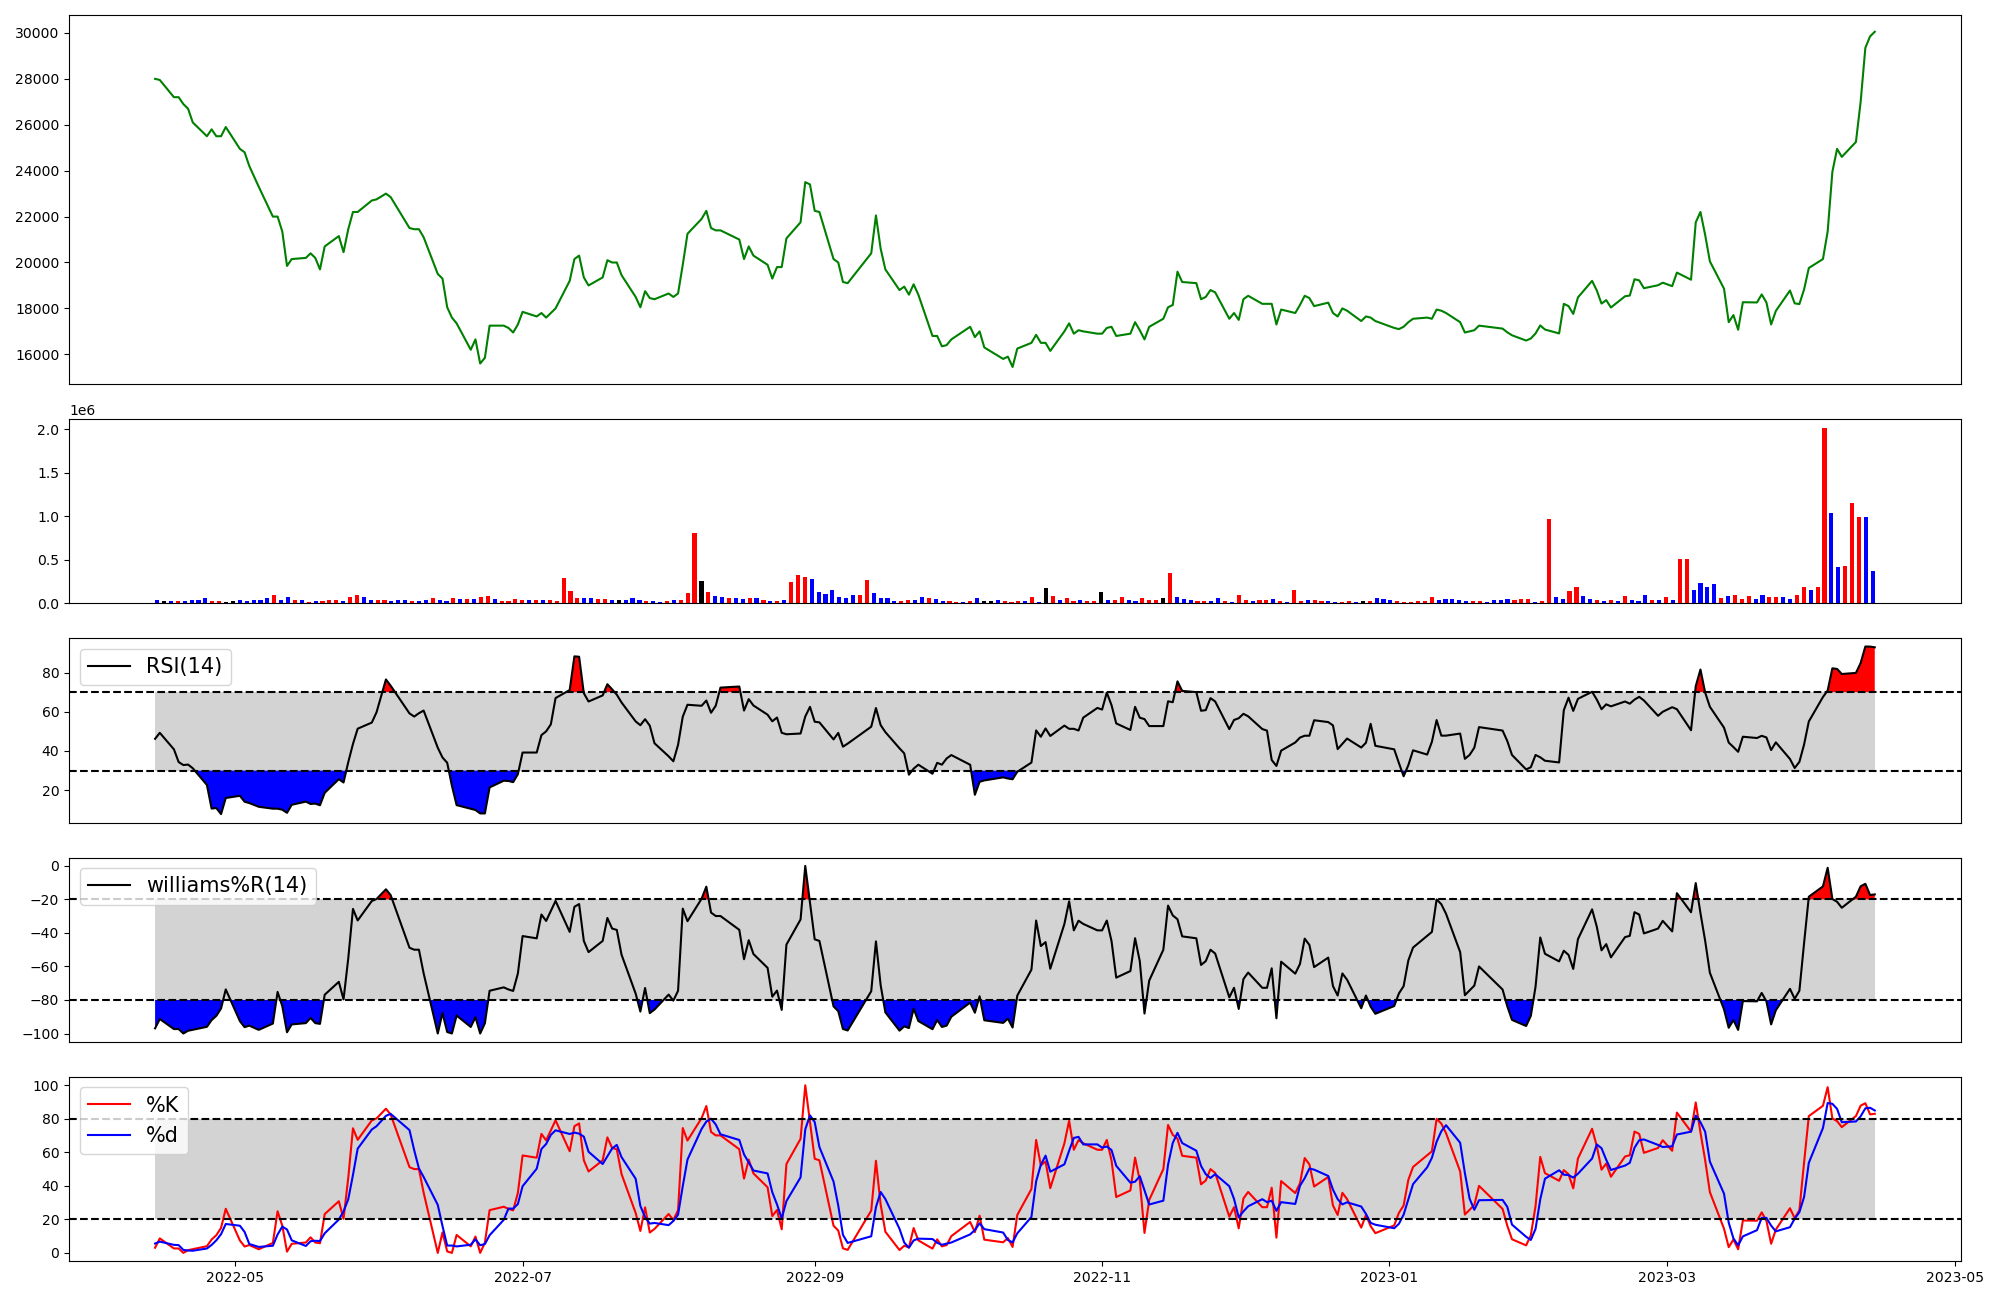This screenshot has width=2000, height=1300.
Task: Click the tall red volume bar in February 2023
Action: click(1549, 560)
